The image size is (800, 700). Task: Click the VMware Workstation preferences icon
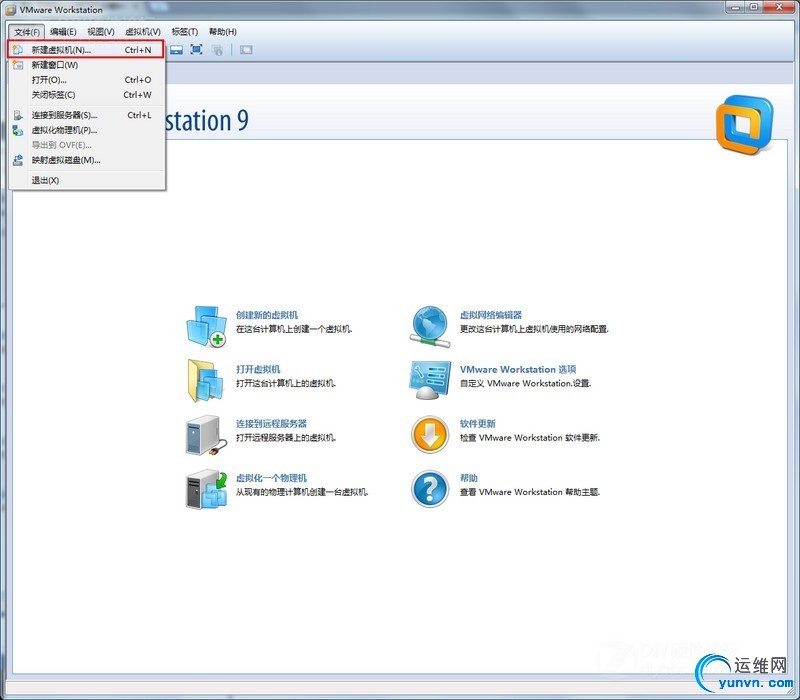pos(430,381)
